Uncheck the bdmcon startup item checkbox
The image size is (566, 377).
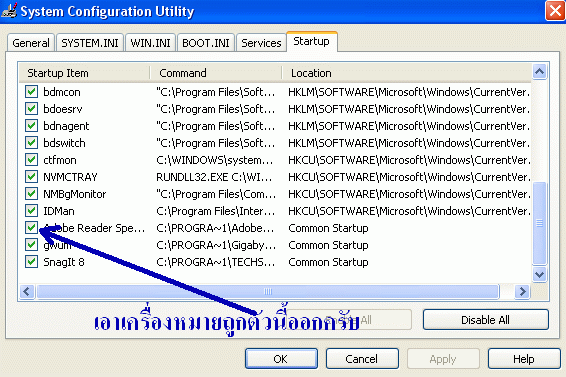pyautogui.click(x=31, y=92)
